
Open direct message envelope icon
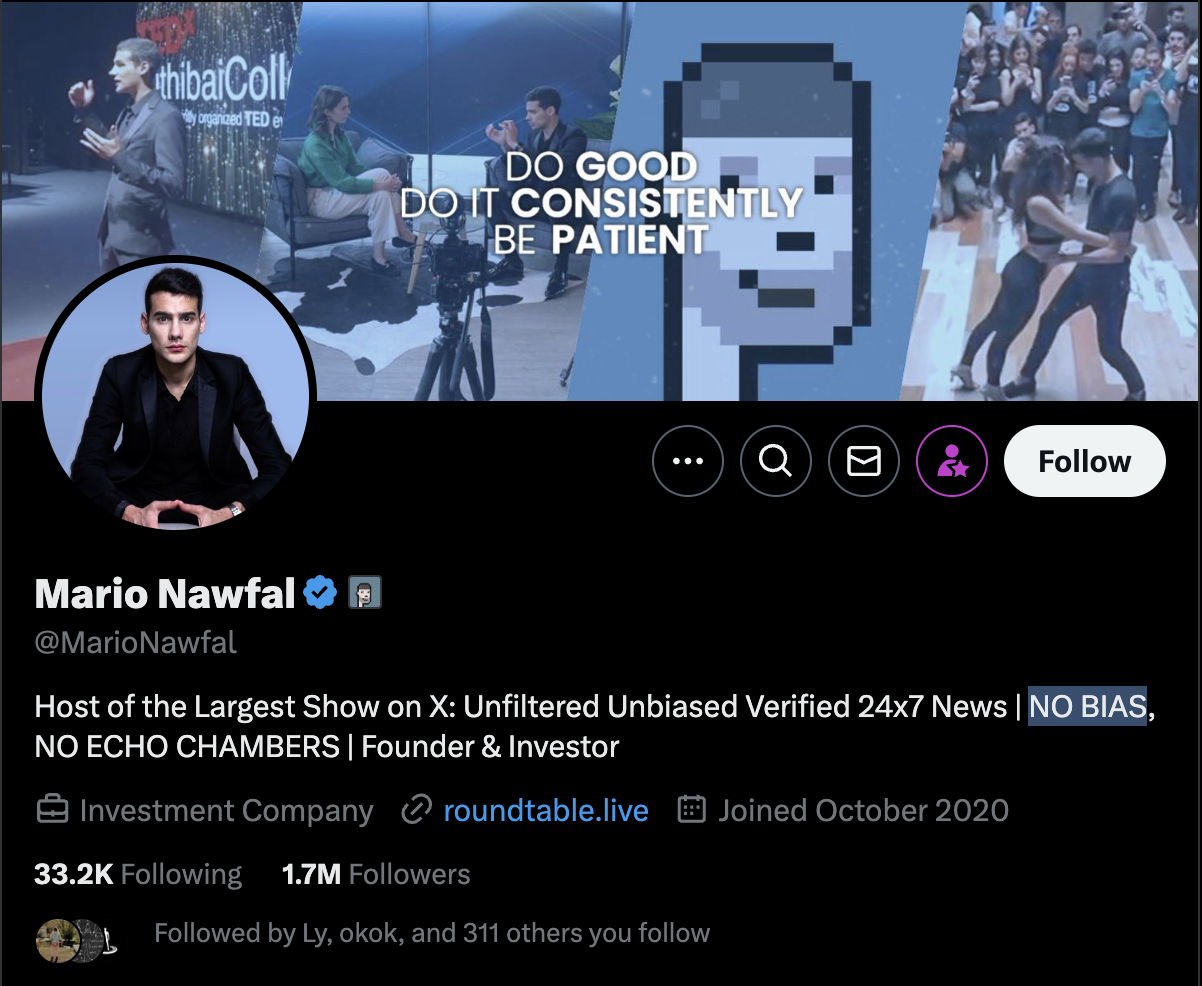point(864,461)
